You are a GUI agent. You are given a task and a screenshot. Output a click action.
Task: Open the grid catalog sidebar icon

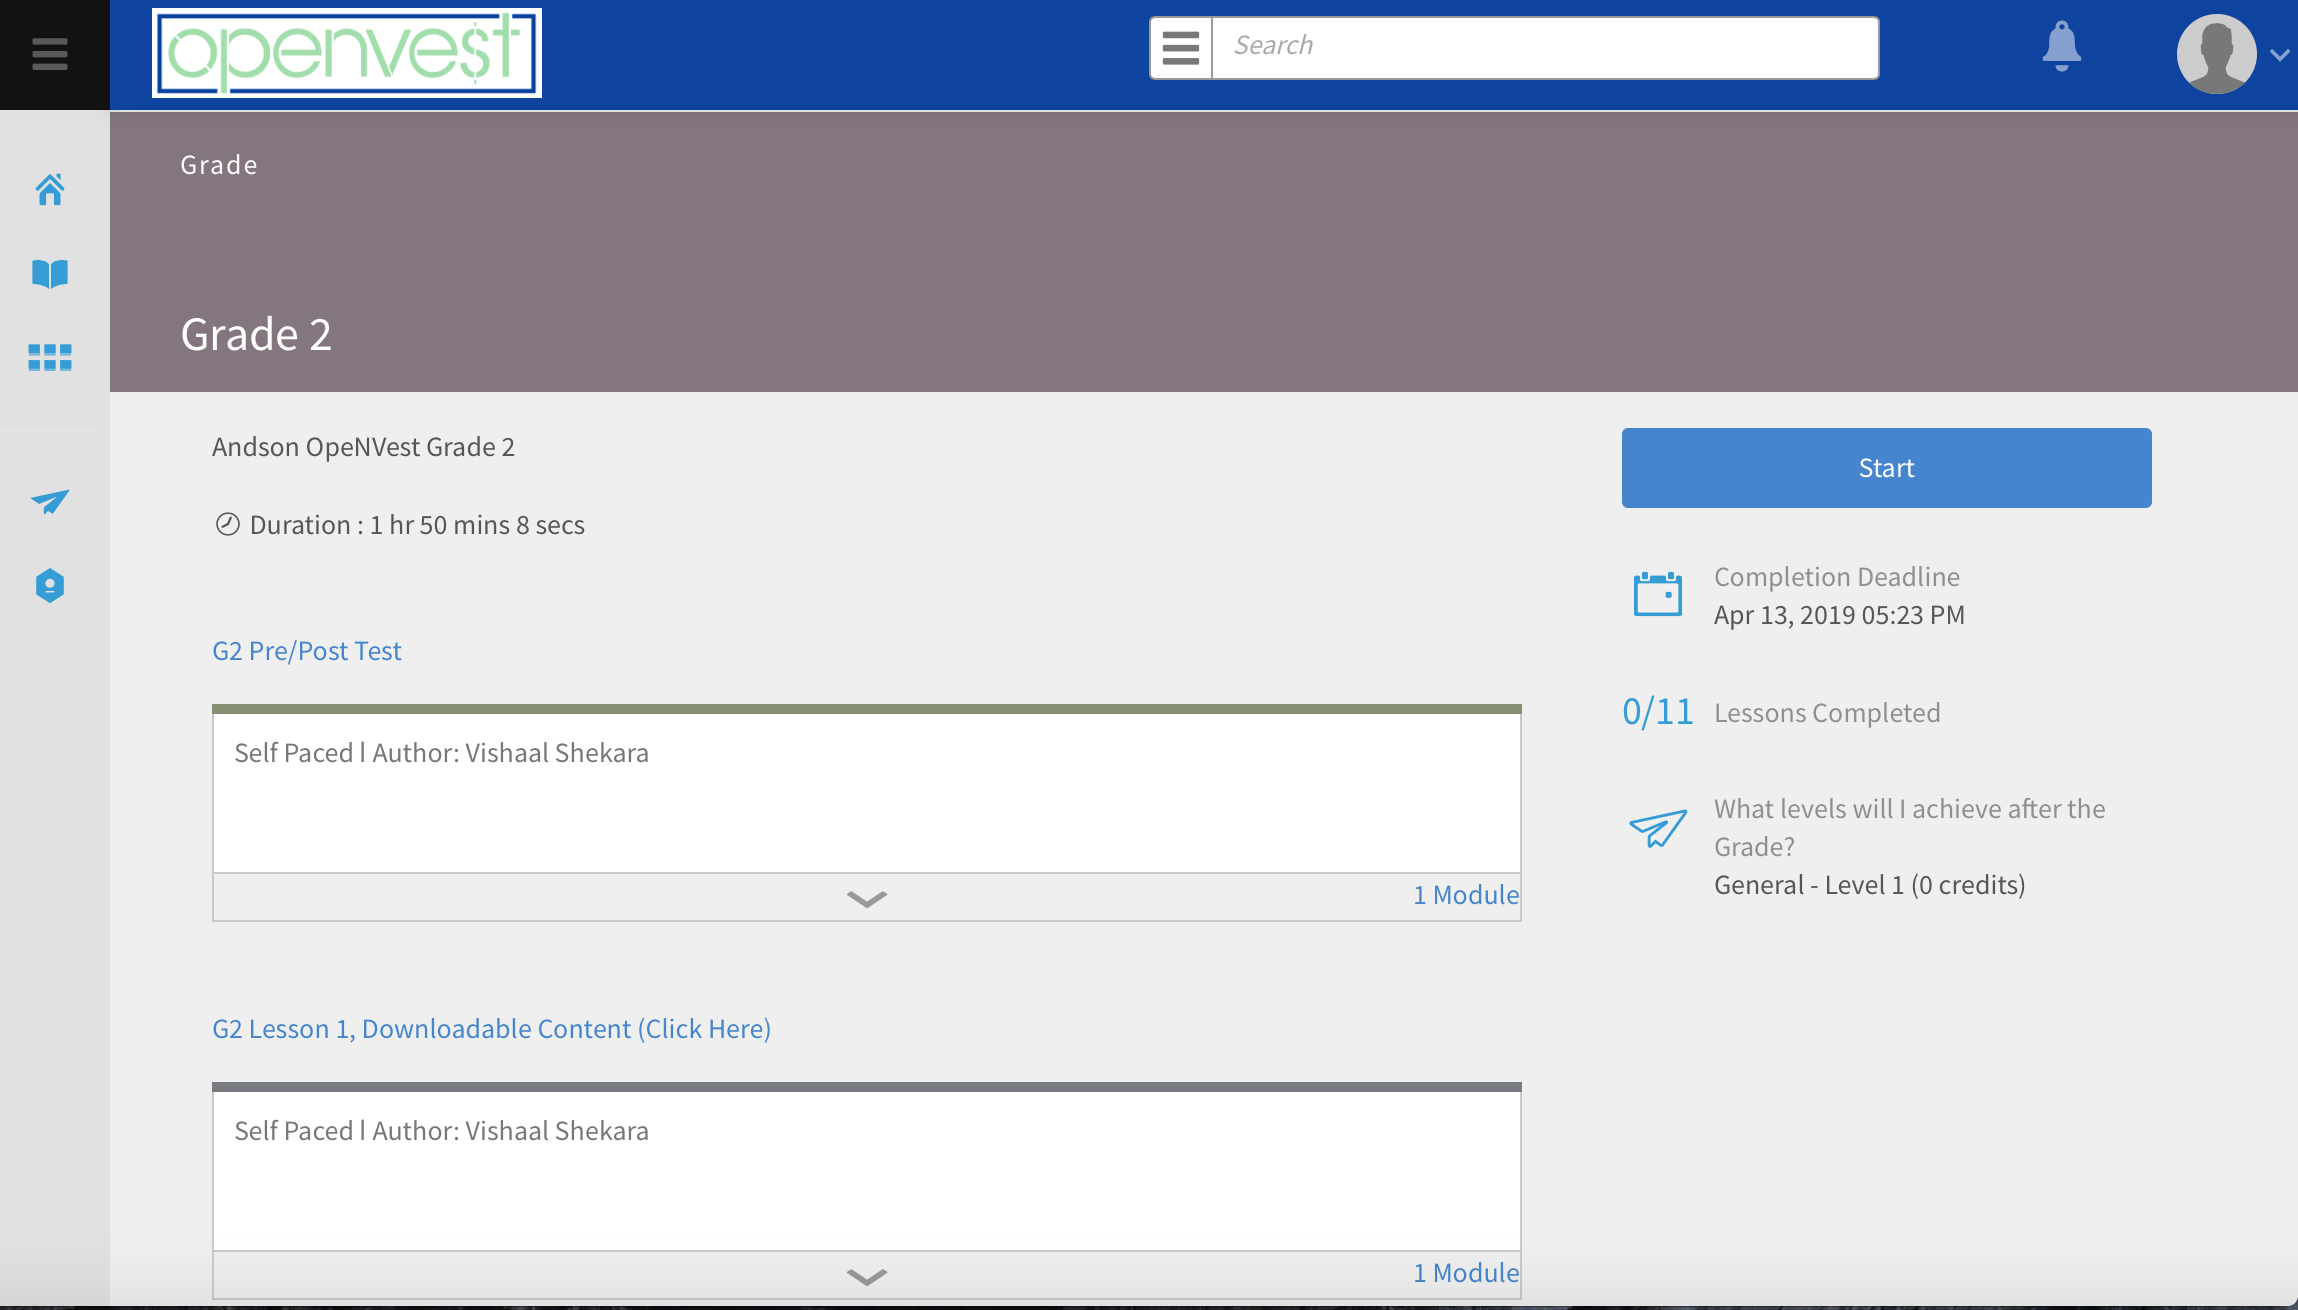(x=50, y=357)
